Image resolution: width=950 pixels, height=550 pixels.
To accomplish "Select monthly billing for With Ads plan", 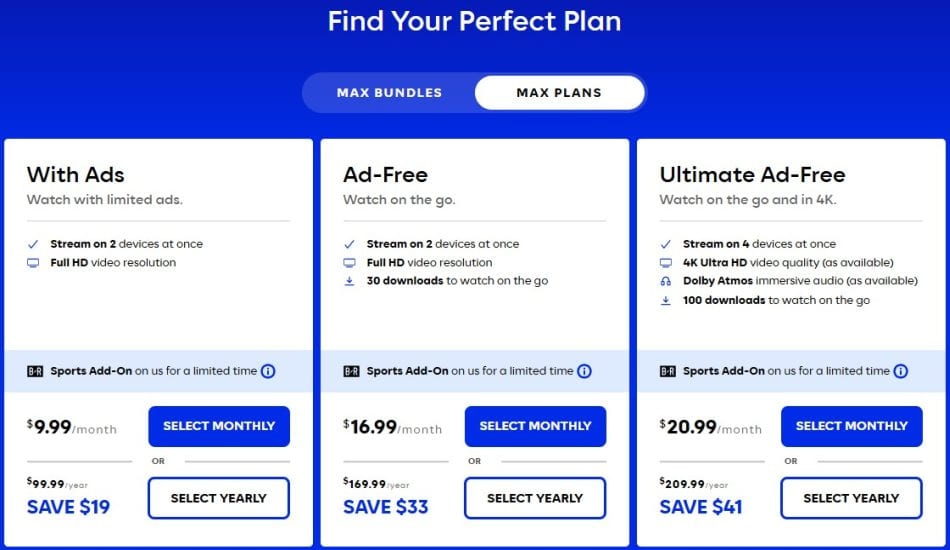I will tap(219, 426).
